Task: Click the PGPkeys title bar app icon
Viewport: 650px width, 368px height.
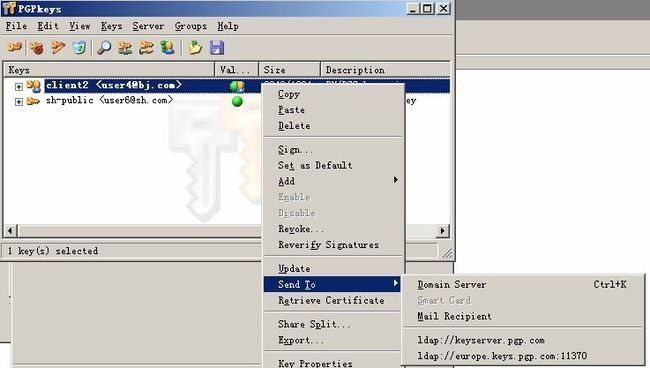Action: (9, 8)
